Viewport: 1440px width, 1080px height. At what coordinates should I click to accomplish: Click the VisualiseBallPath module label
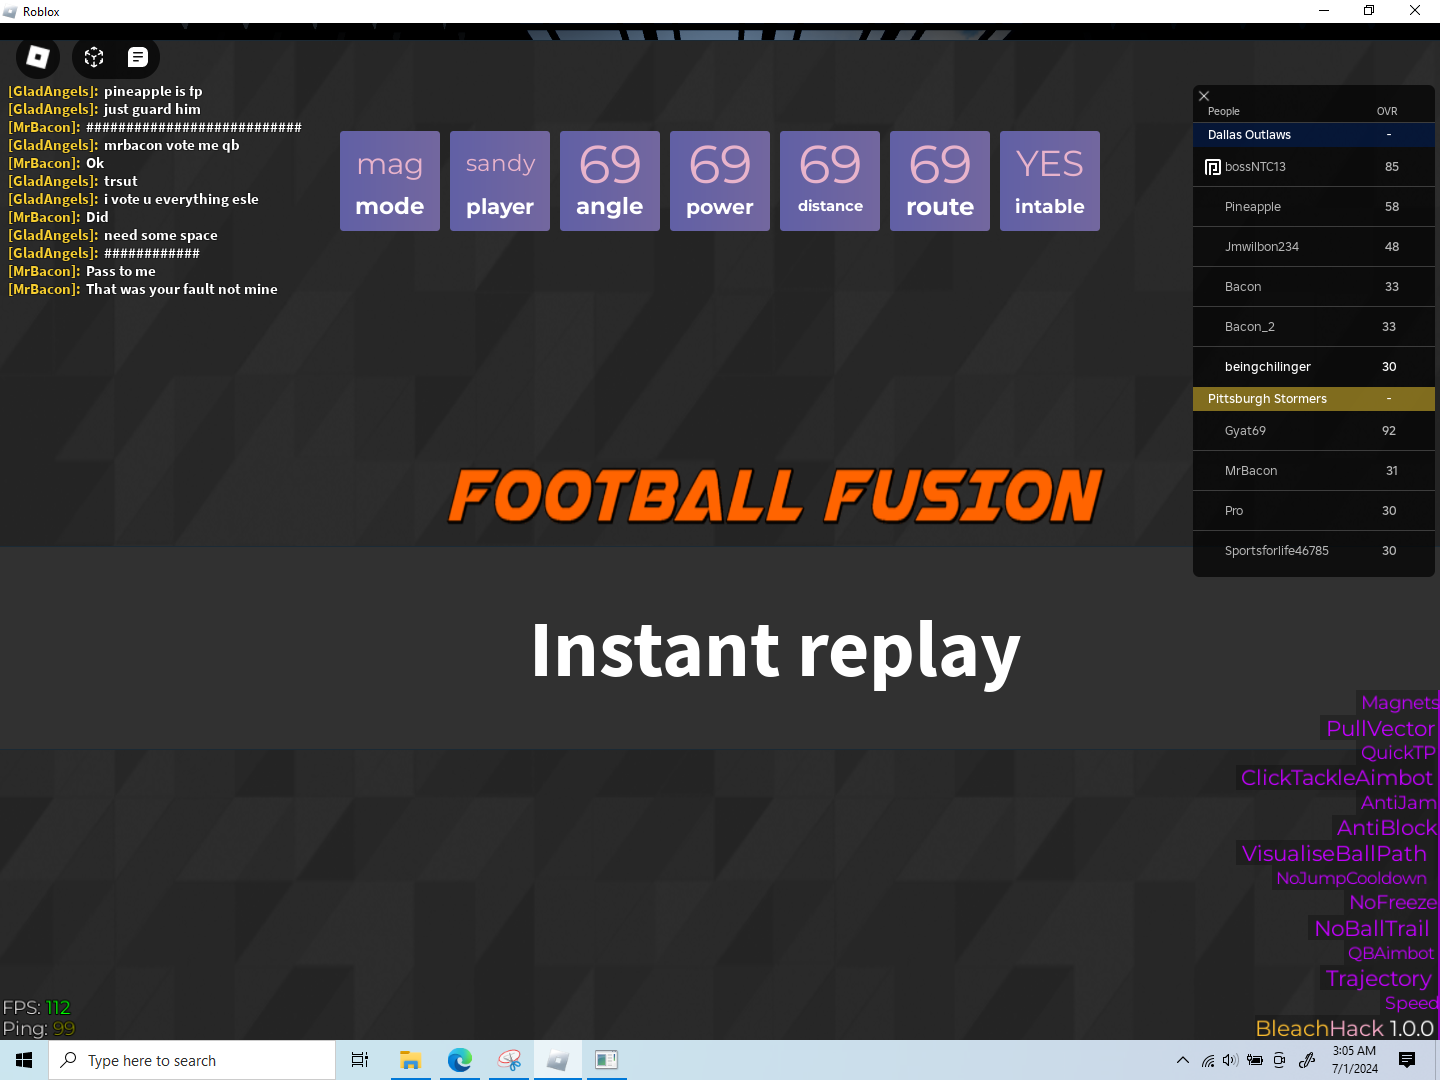(x=1334, y=853)
